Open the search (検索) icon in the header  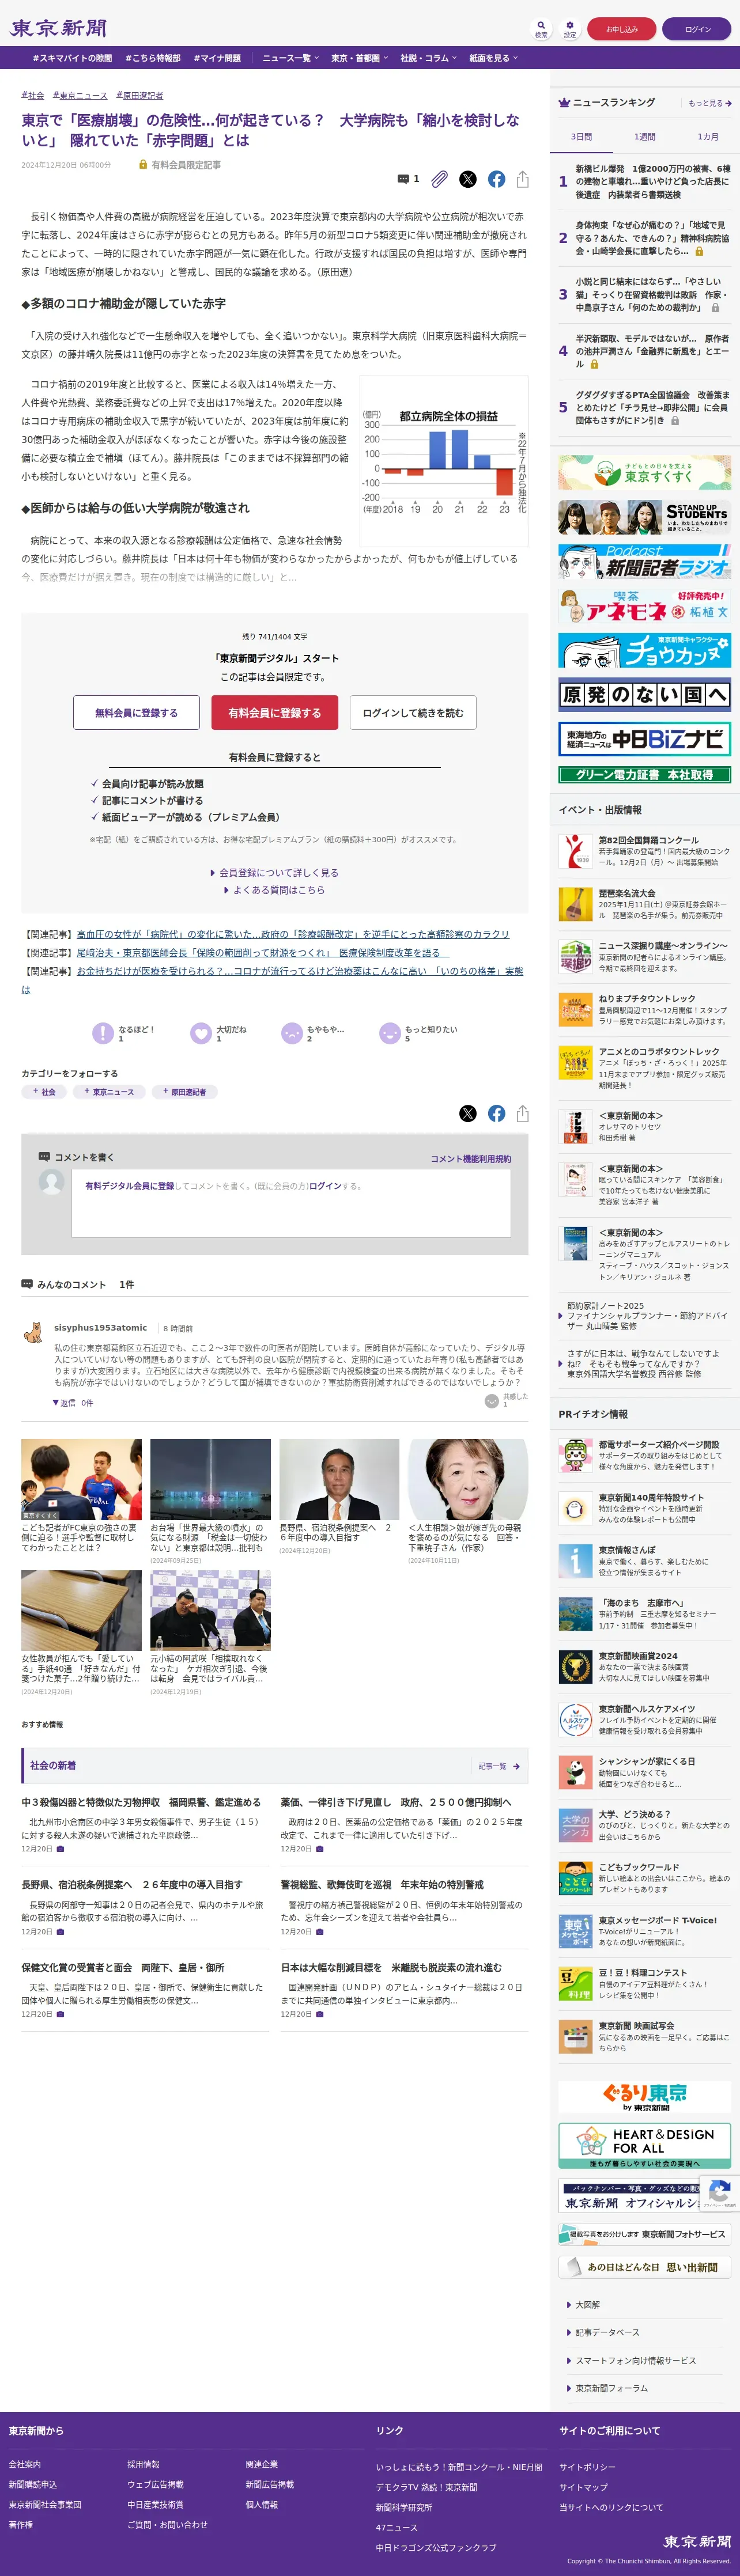(x=541, y=28)
